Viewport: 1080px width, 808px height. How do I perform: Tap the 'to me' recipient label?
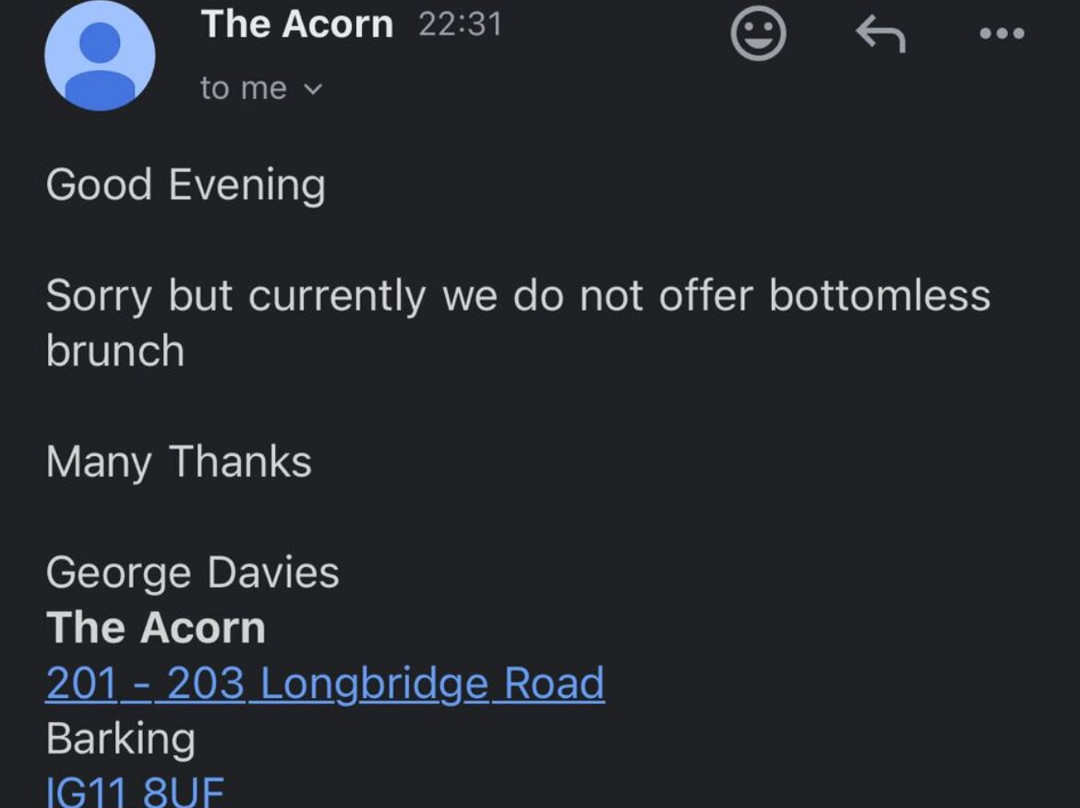[x=243, y=88]
